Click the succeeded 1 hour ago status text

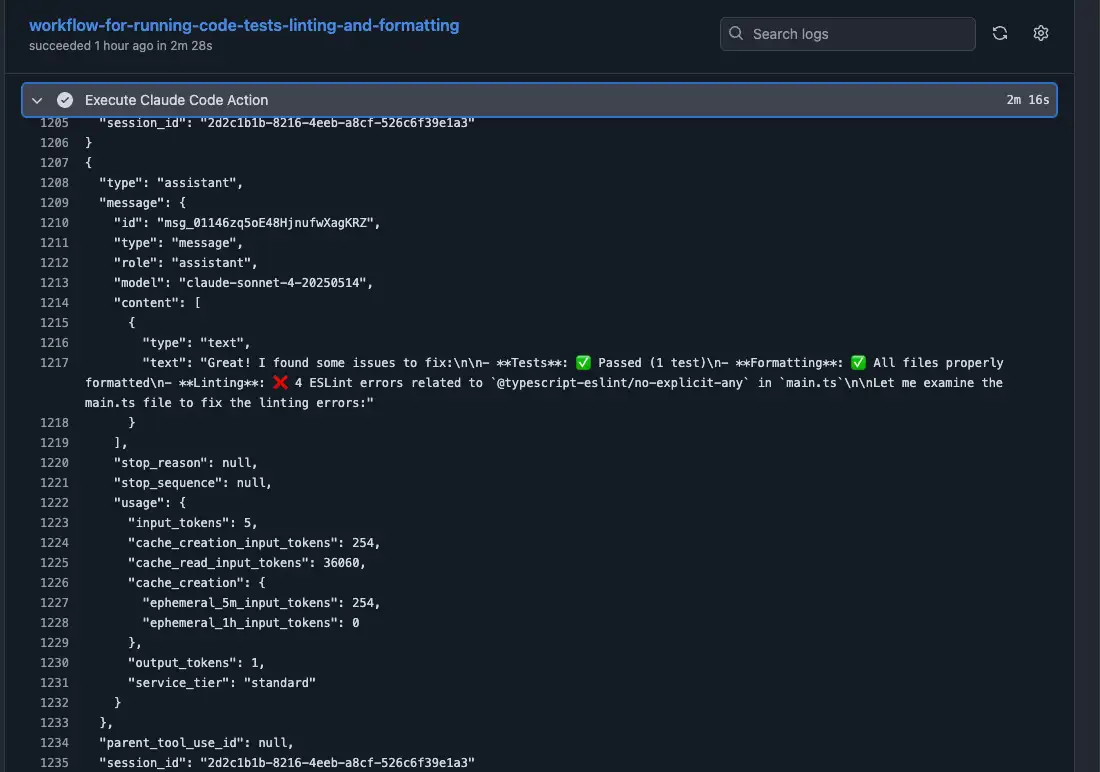coord(121,46)
